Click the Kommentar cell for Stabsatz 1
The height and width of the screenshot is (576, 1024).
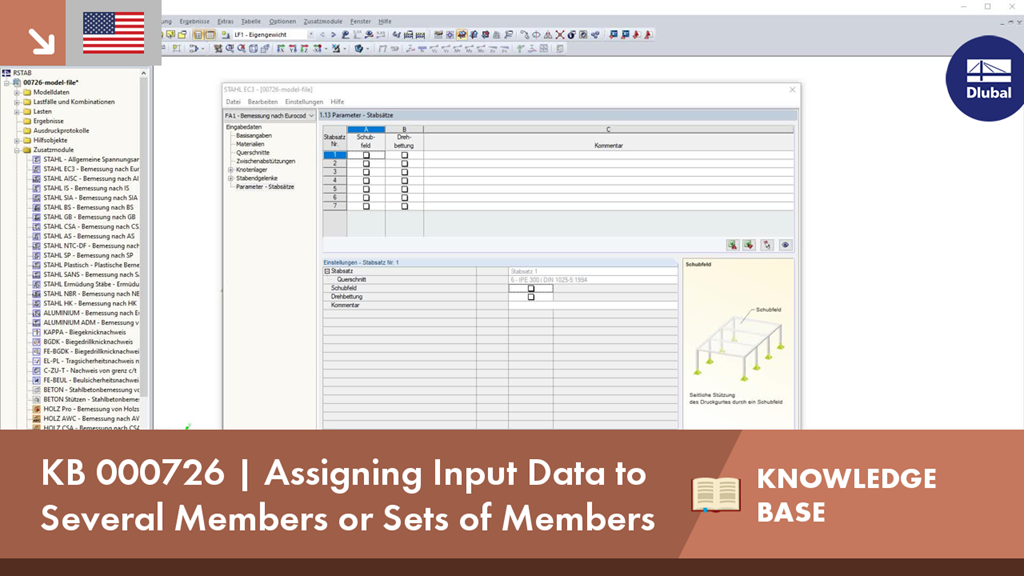click(x=608, y=155)
